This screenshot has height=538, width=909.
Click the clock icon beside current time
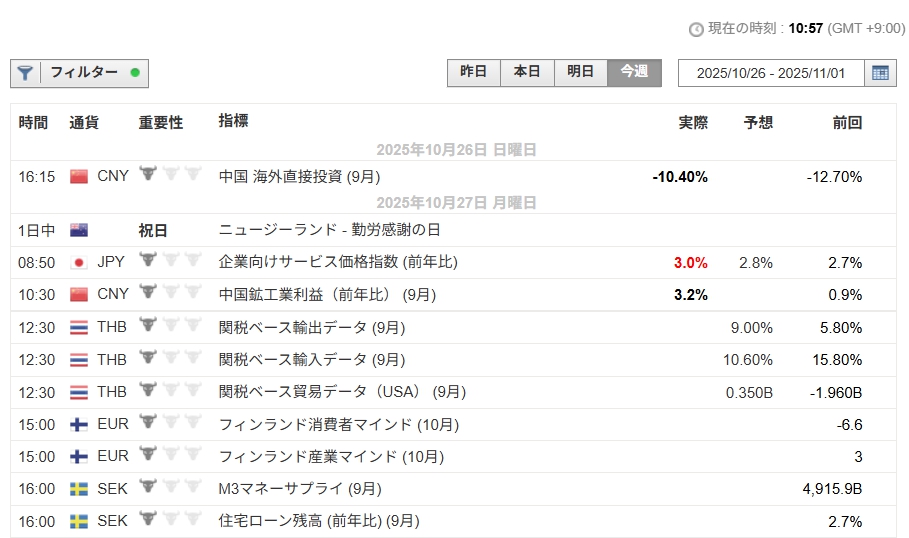696,29
